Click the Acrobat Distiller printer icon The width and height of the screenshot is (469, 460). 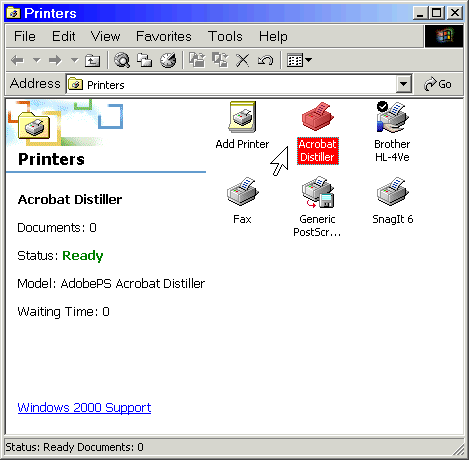click(318, 117)
